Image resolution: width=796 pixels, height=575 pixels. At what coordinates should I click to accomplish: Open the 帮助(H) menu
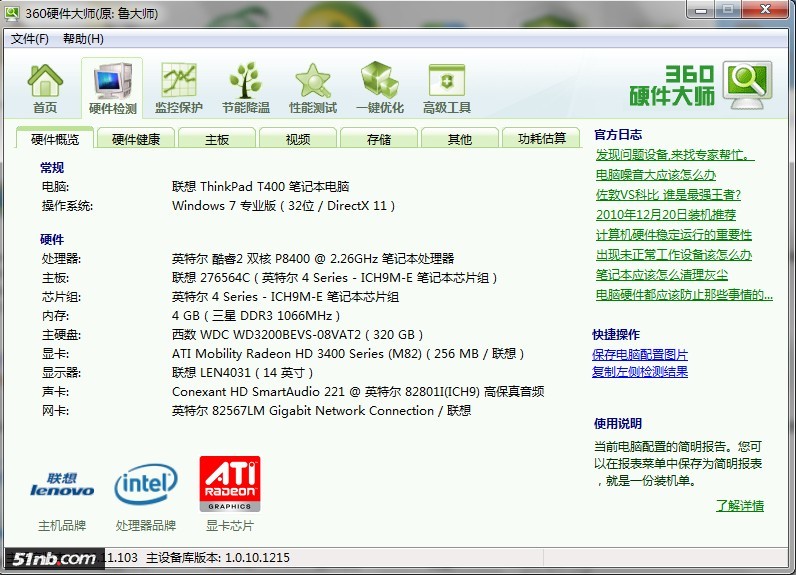click(x=83, y=39)
